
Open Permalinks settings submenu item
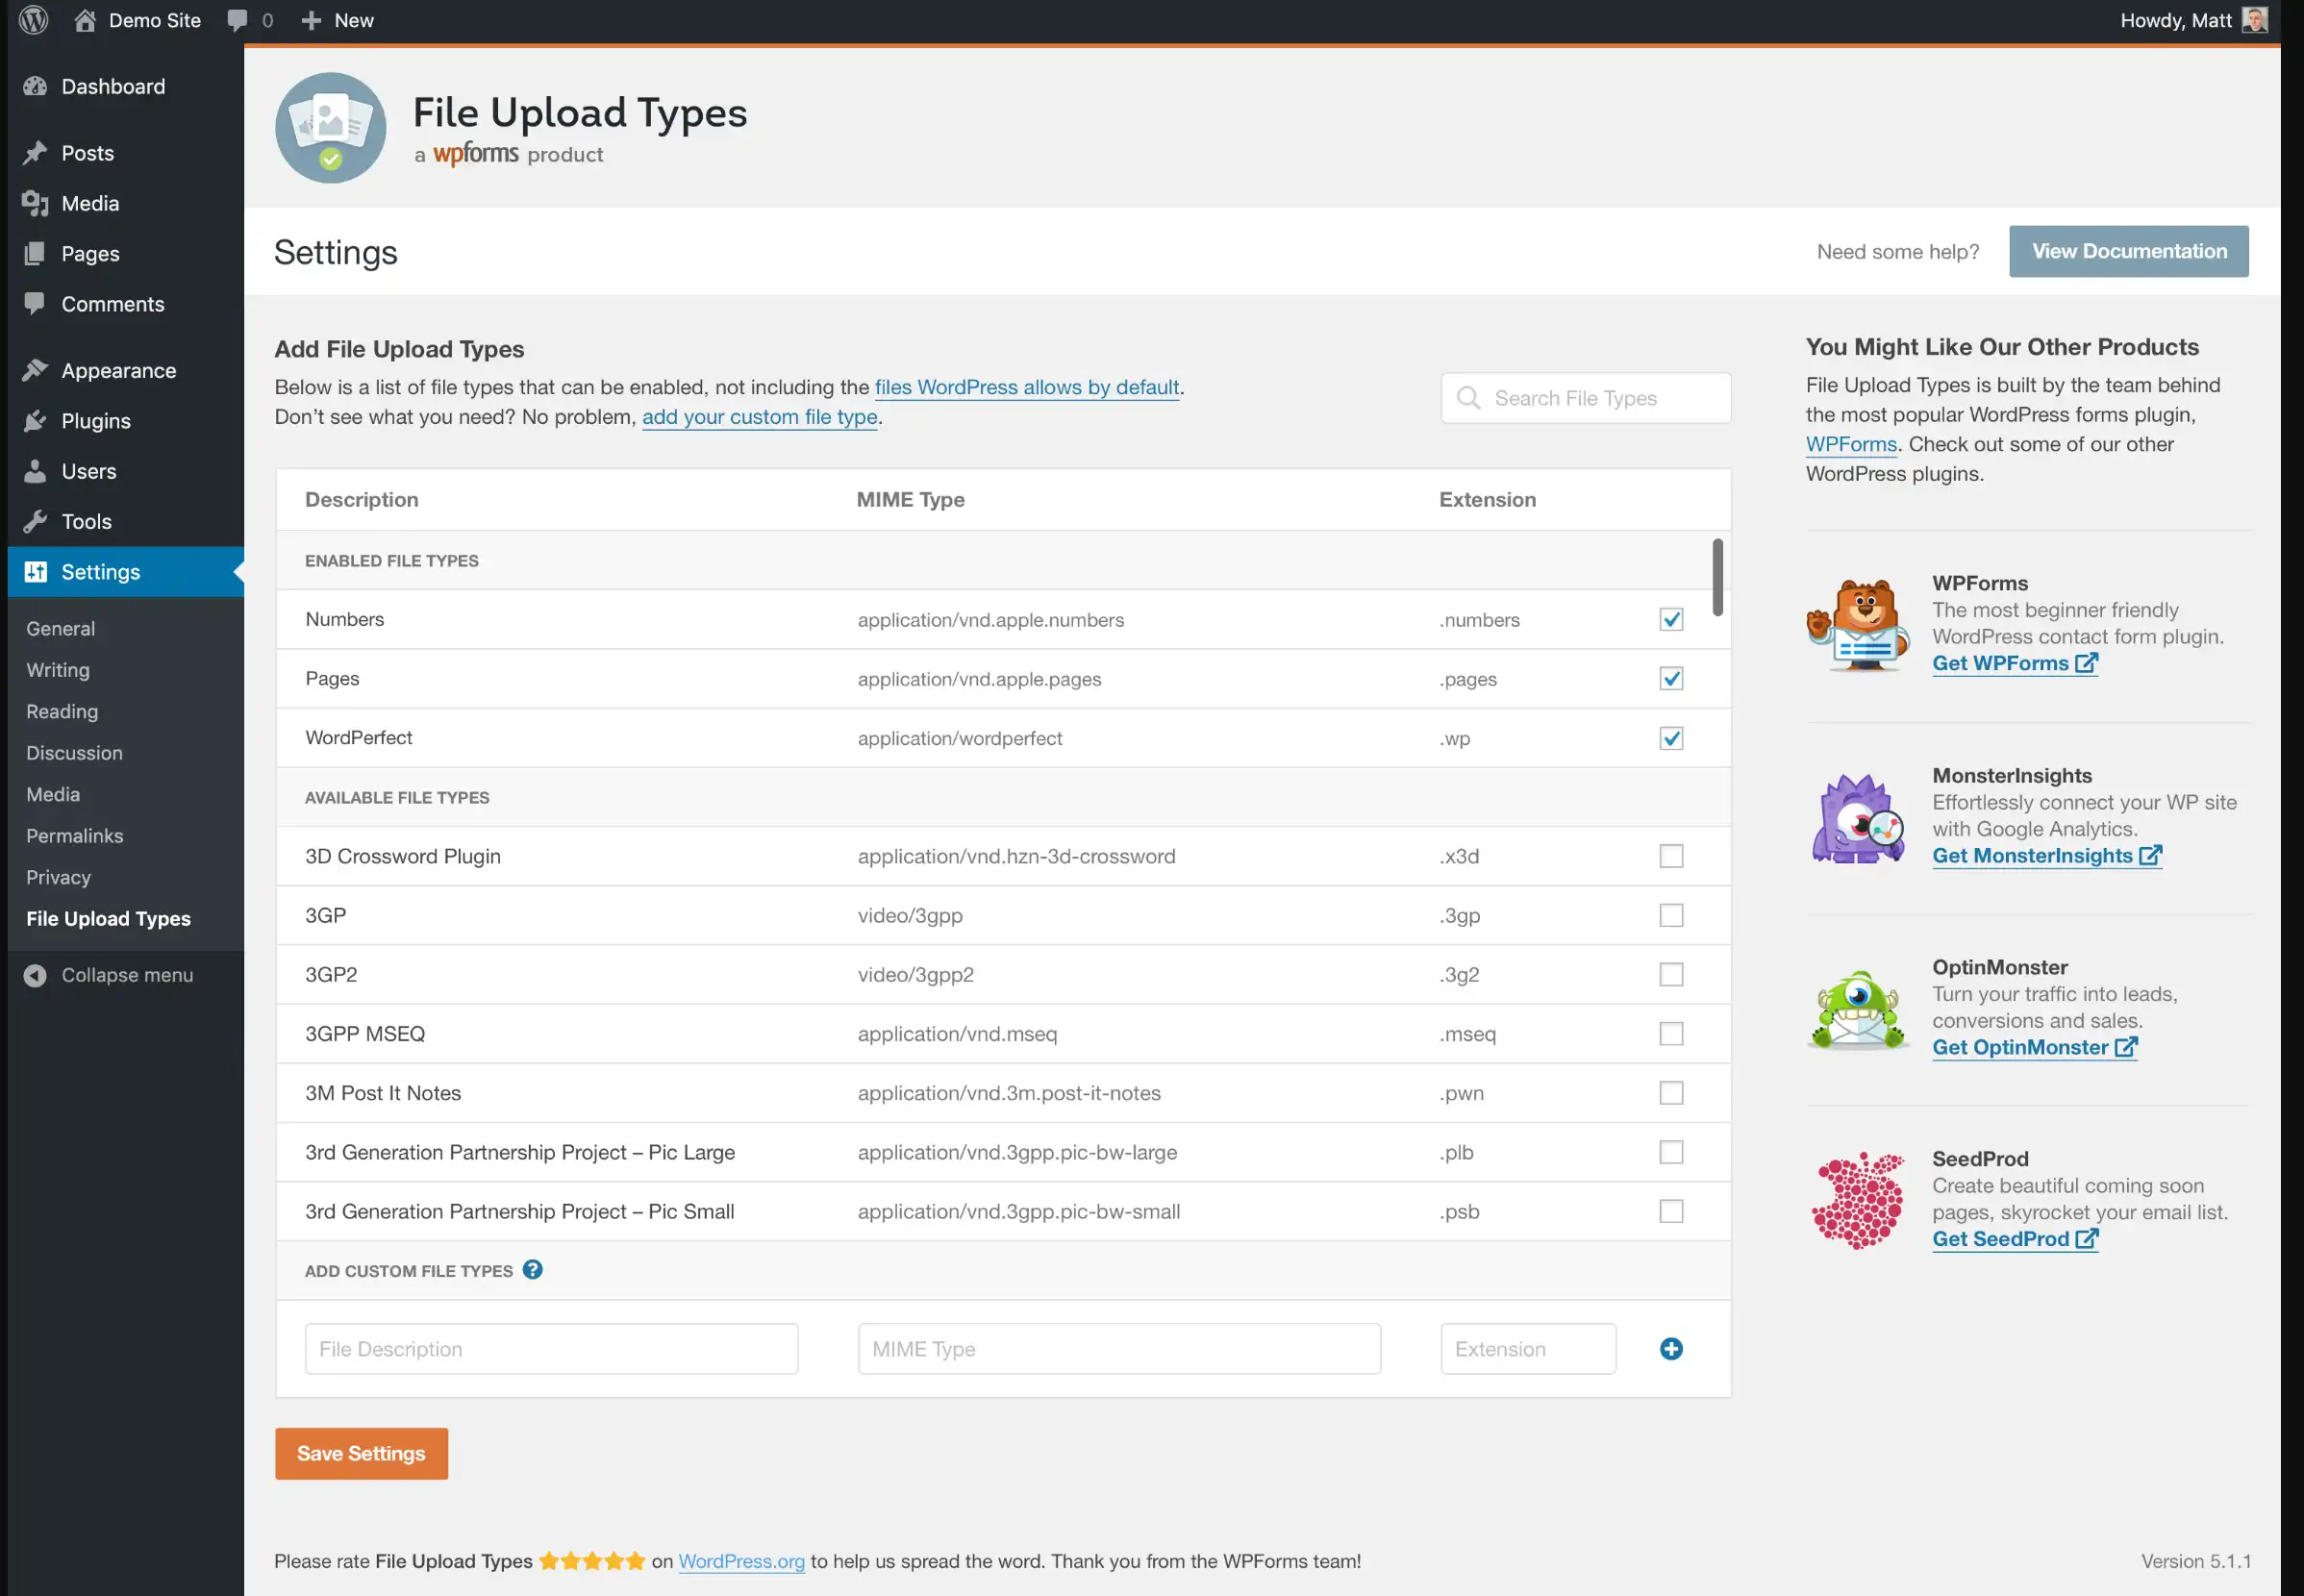[75, 836]
